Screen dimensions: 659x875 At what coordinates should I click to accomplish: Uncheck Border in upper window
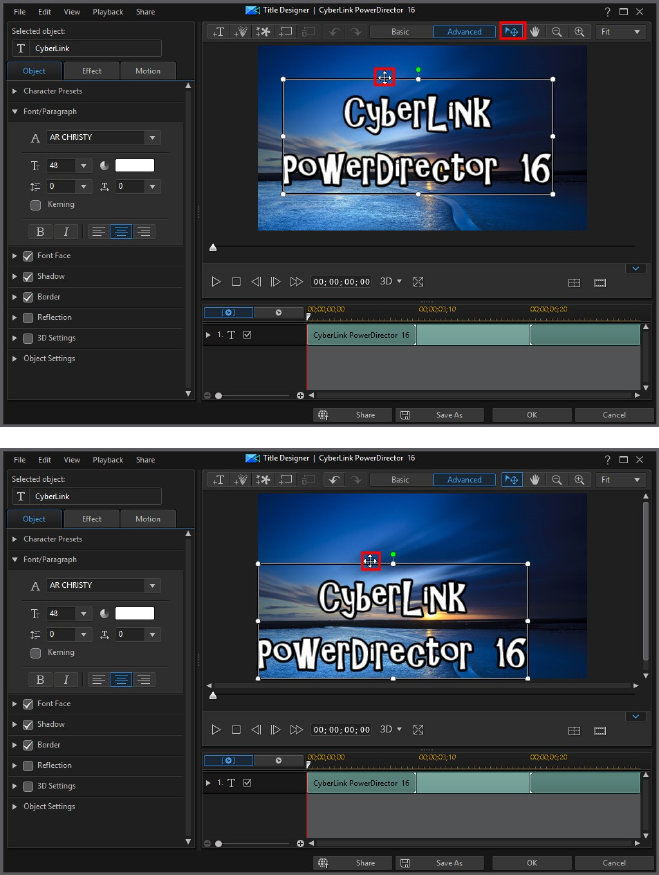28,297
